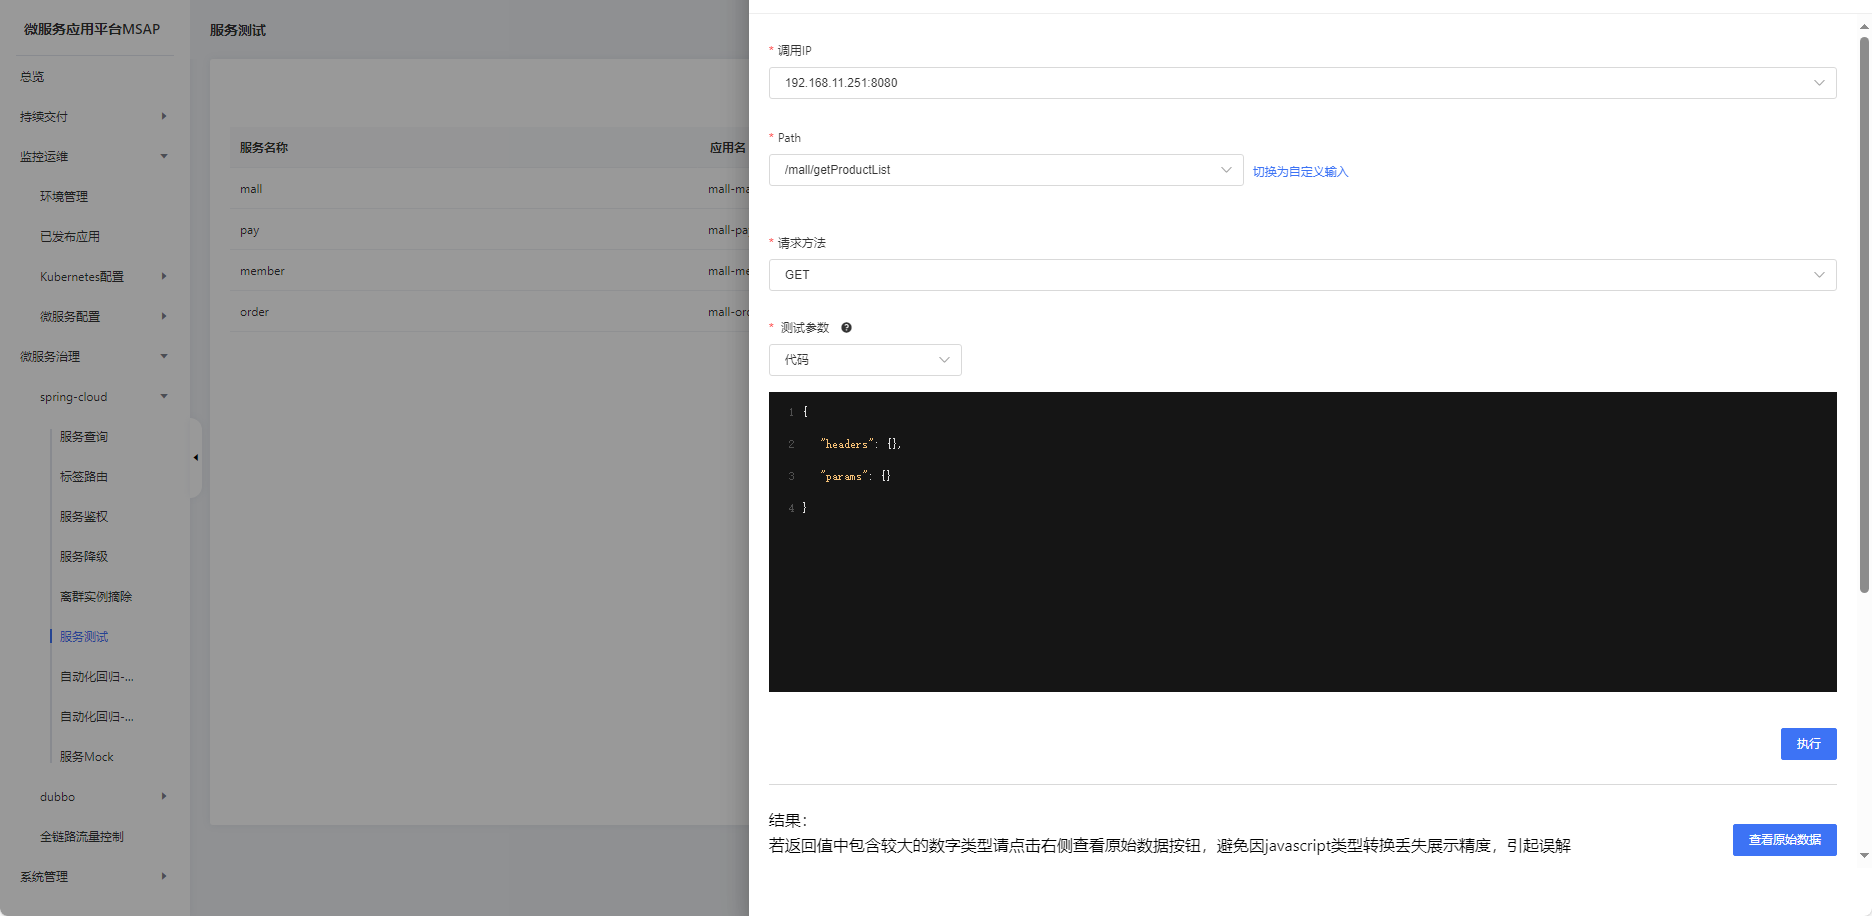The height and width of the screenshot is (916, 1872).
Task: Expand 系统管理 menu
Action: point(95,876)
